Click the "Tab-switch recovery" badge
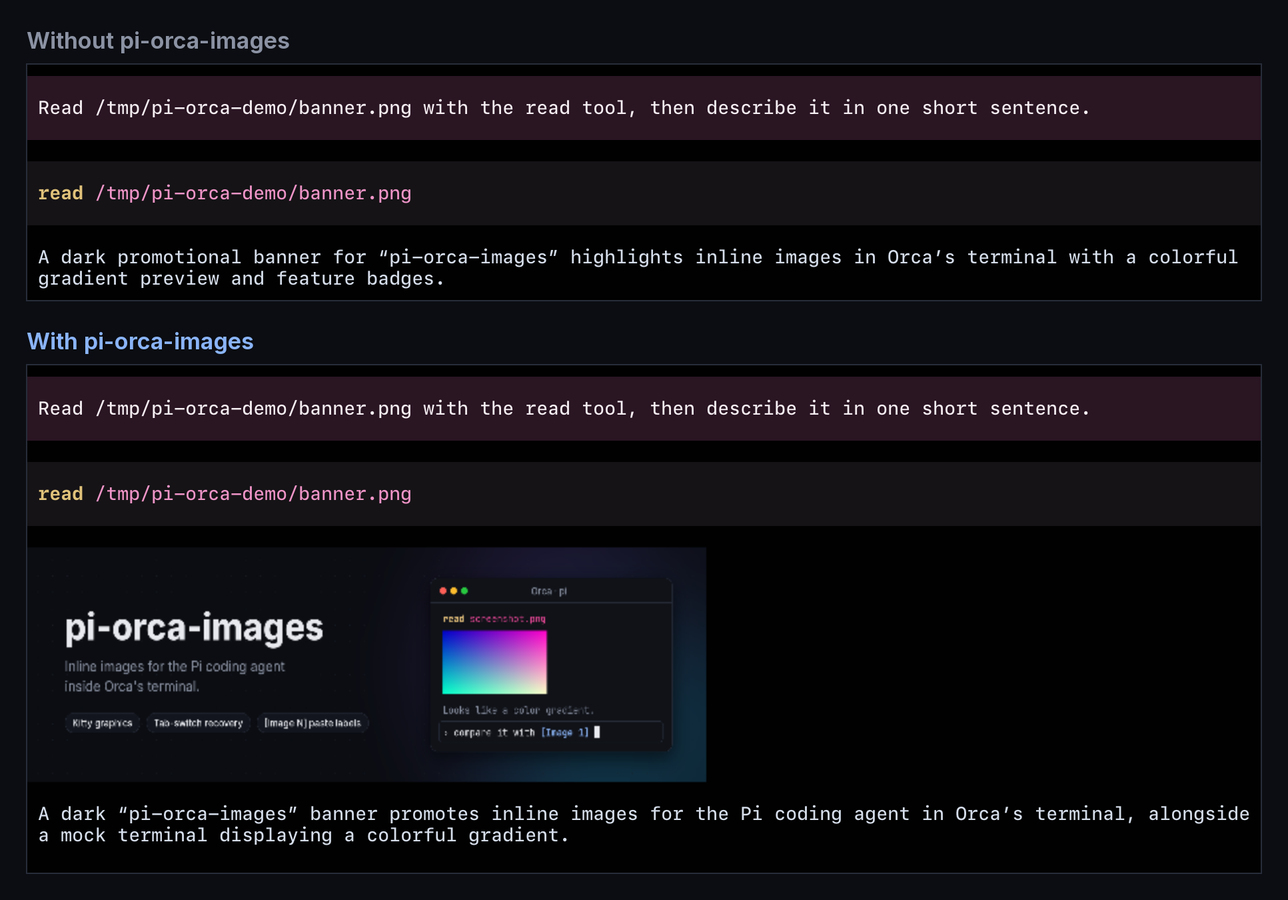Screen dimensions: 1288x900 (198, 722)
